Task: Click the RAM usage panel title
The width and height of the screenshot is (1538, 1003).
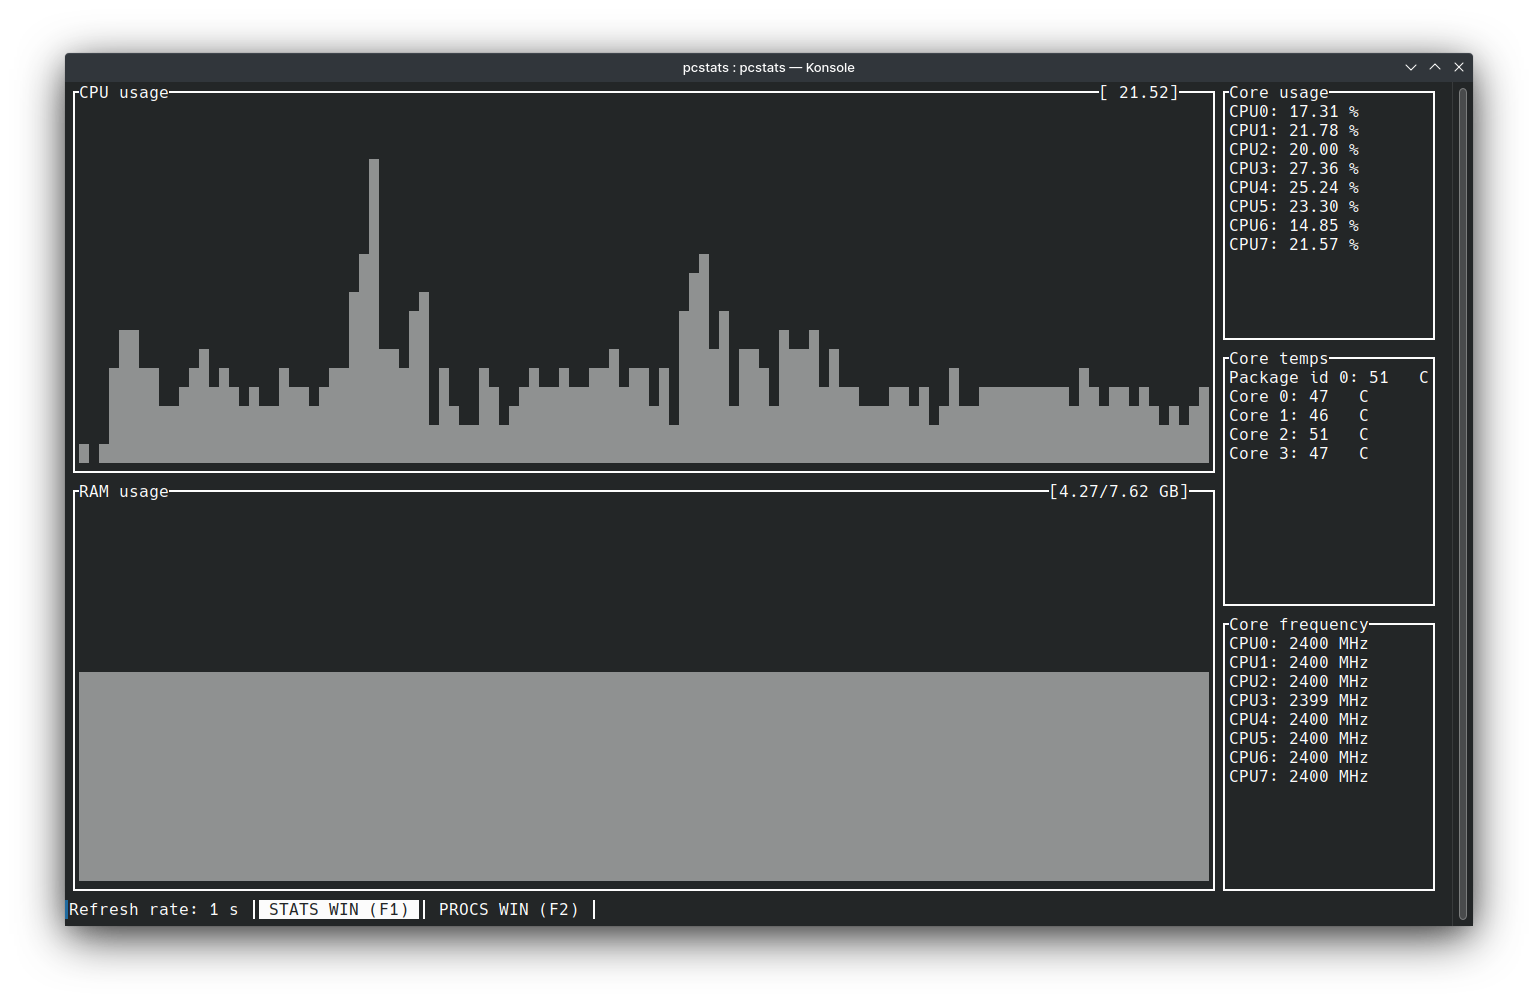Action: 123,491
